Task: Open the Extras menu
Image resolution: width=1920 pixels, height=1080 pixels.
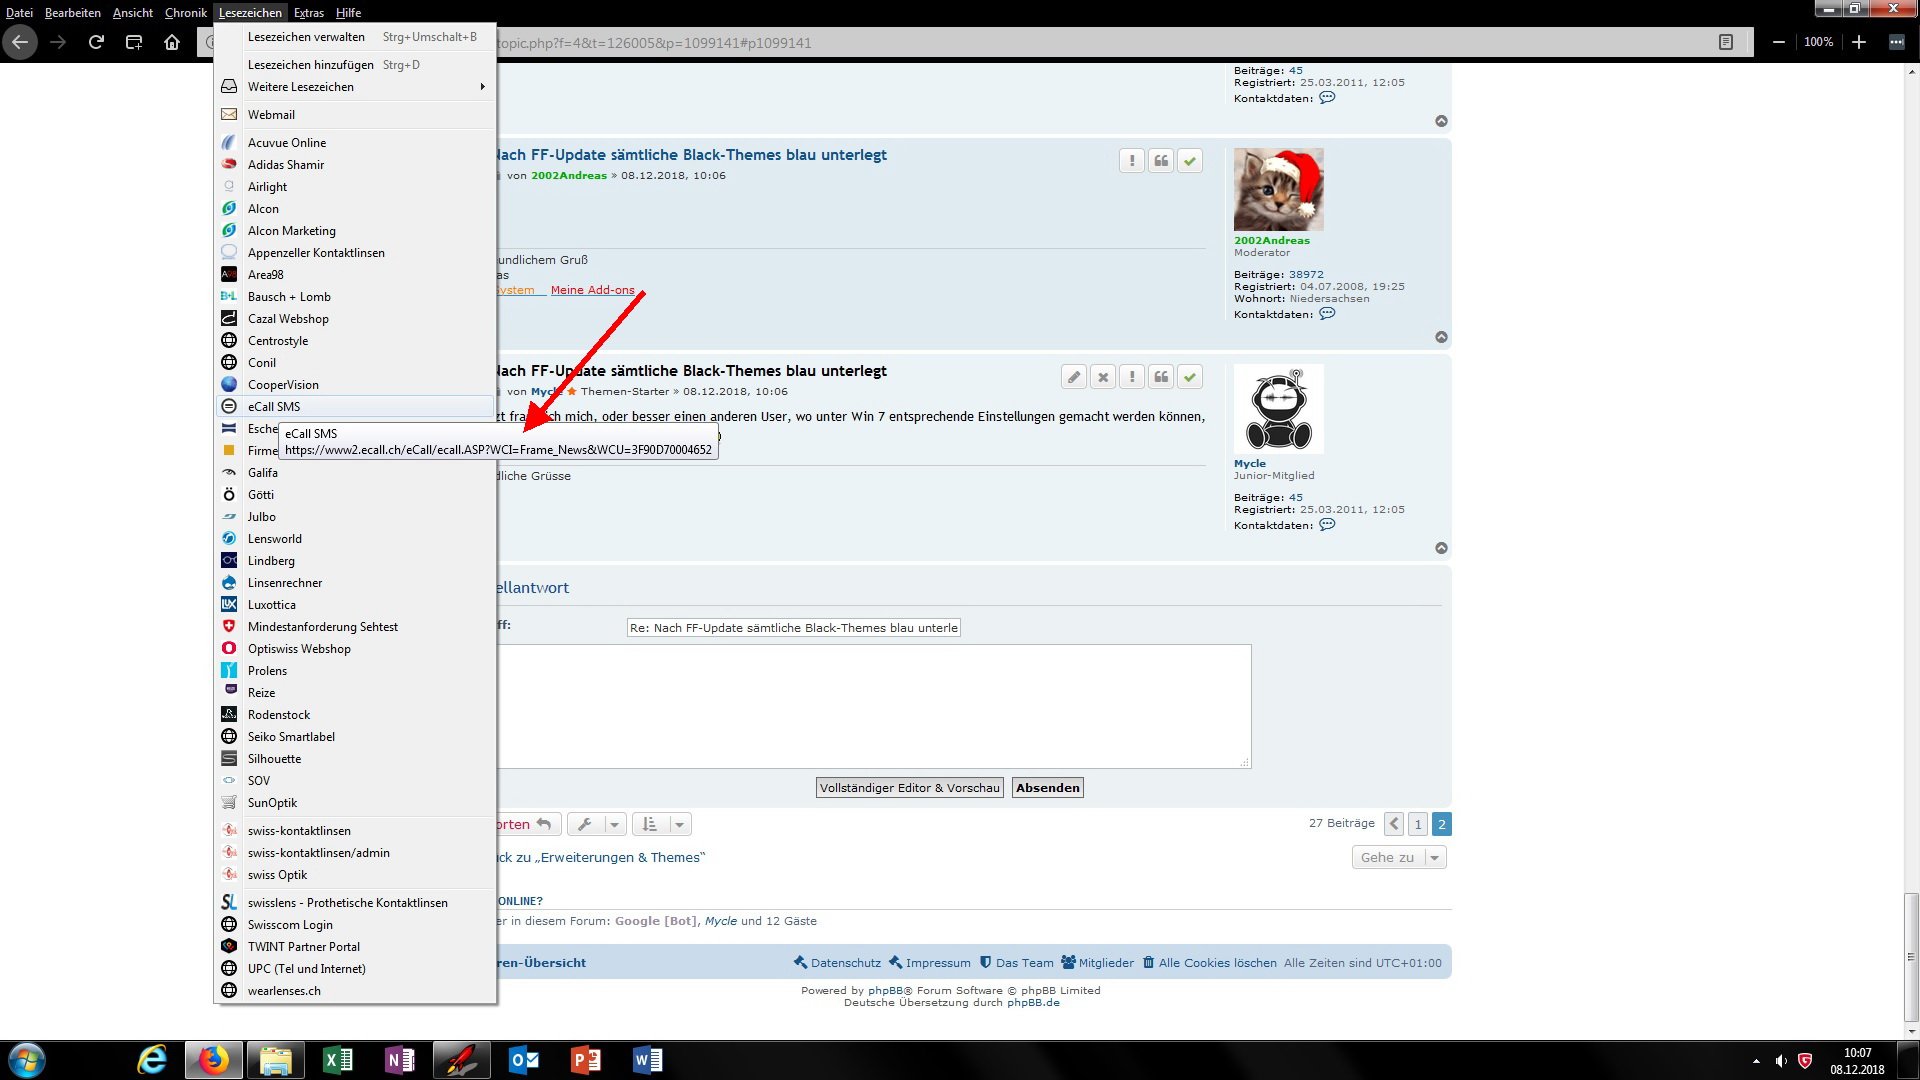Action: click(x=308, y=12)
